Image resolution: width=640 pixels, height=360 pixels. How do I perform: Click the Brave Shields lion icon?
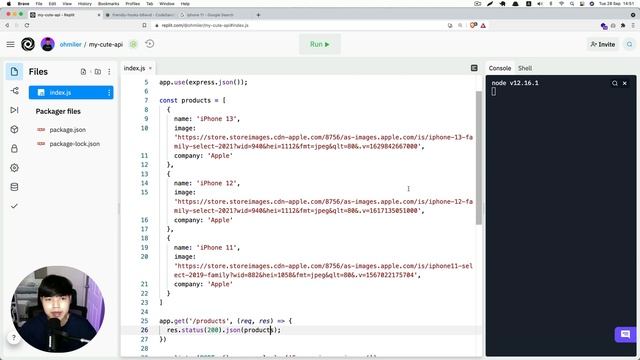pyautogui.click(x=473, y=25)
